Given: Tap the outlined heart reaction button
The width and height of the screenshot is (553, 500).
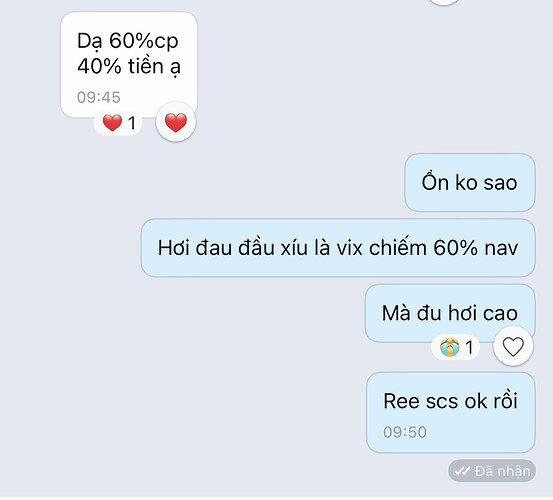Looking at the screenshot, I should pos(513,346).
